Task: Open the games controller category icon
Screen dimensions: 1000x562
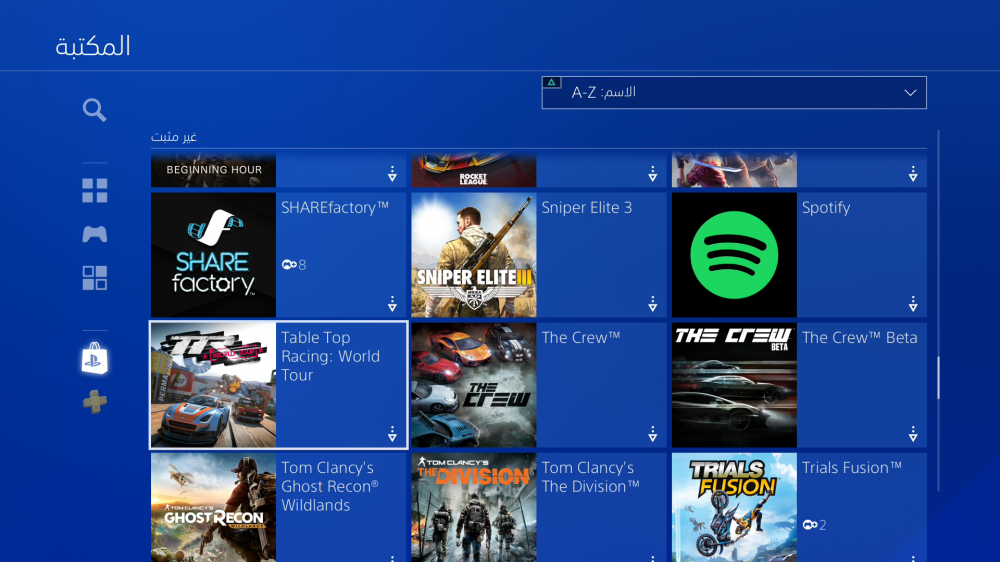Action: (x=95, y=234)
